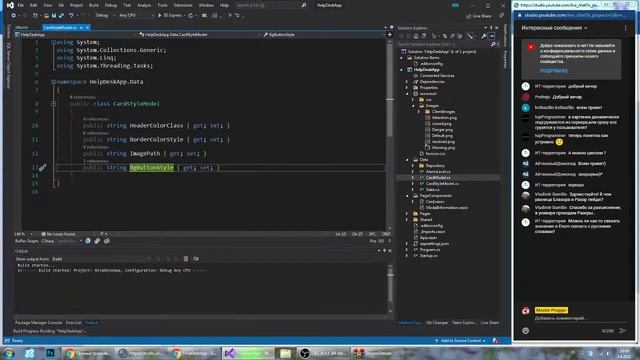Click the YouTube chat emoji icon

(526, 331)
